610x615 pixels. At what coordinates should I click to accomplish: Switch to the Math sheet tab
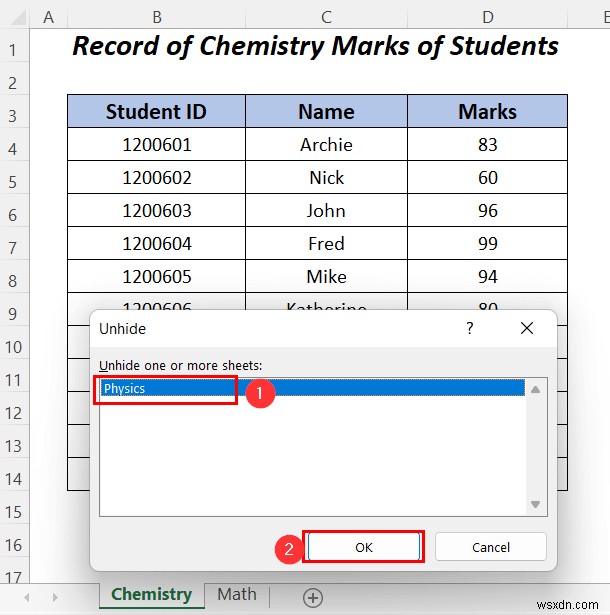click(237, 595)
